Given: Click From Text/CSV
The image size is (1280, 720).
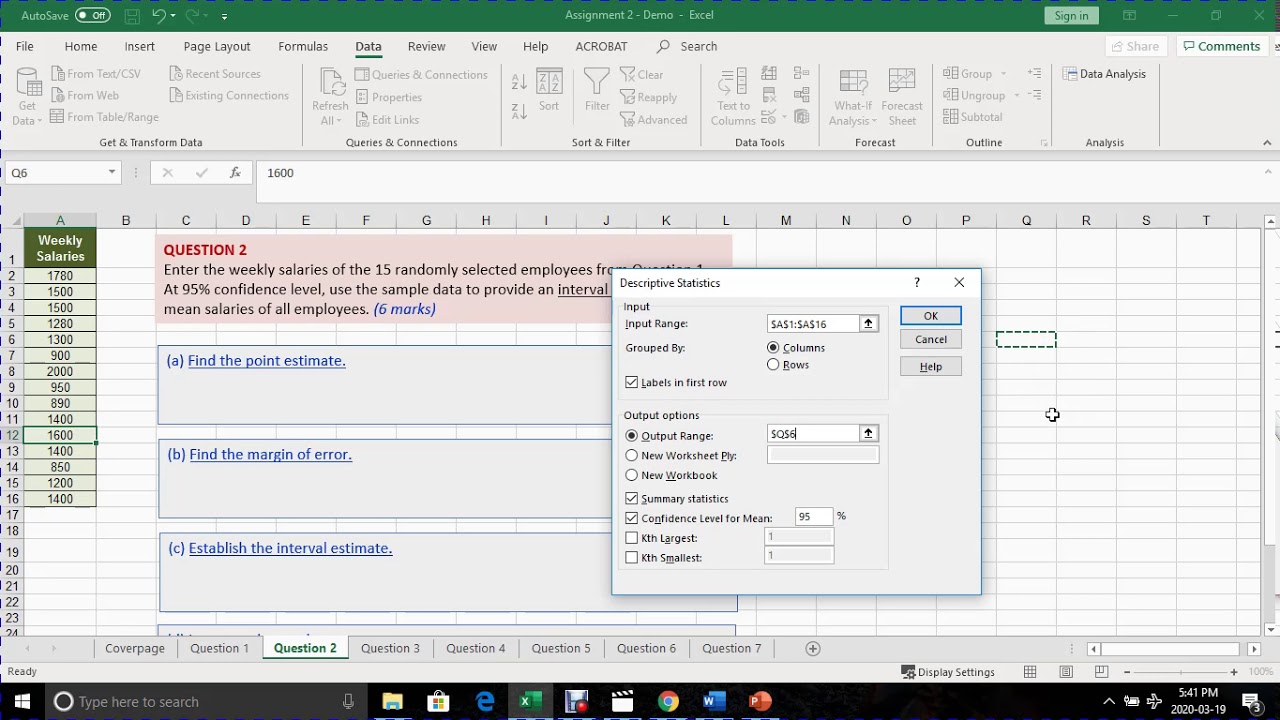Looking at the screenshot, I should pos(95,74).
